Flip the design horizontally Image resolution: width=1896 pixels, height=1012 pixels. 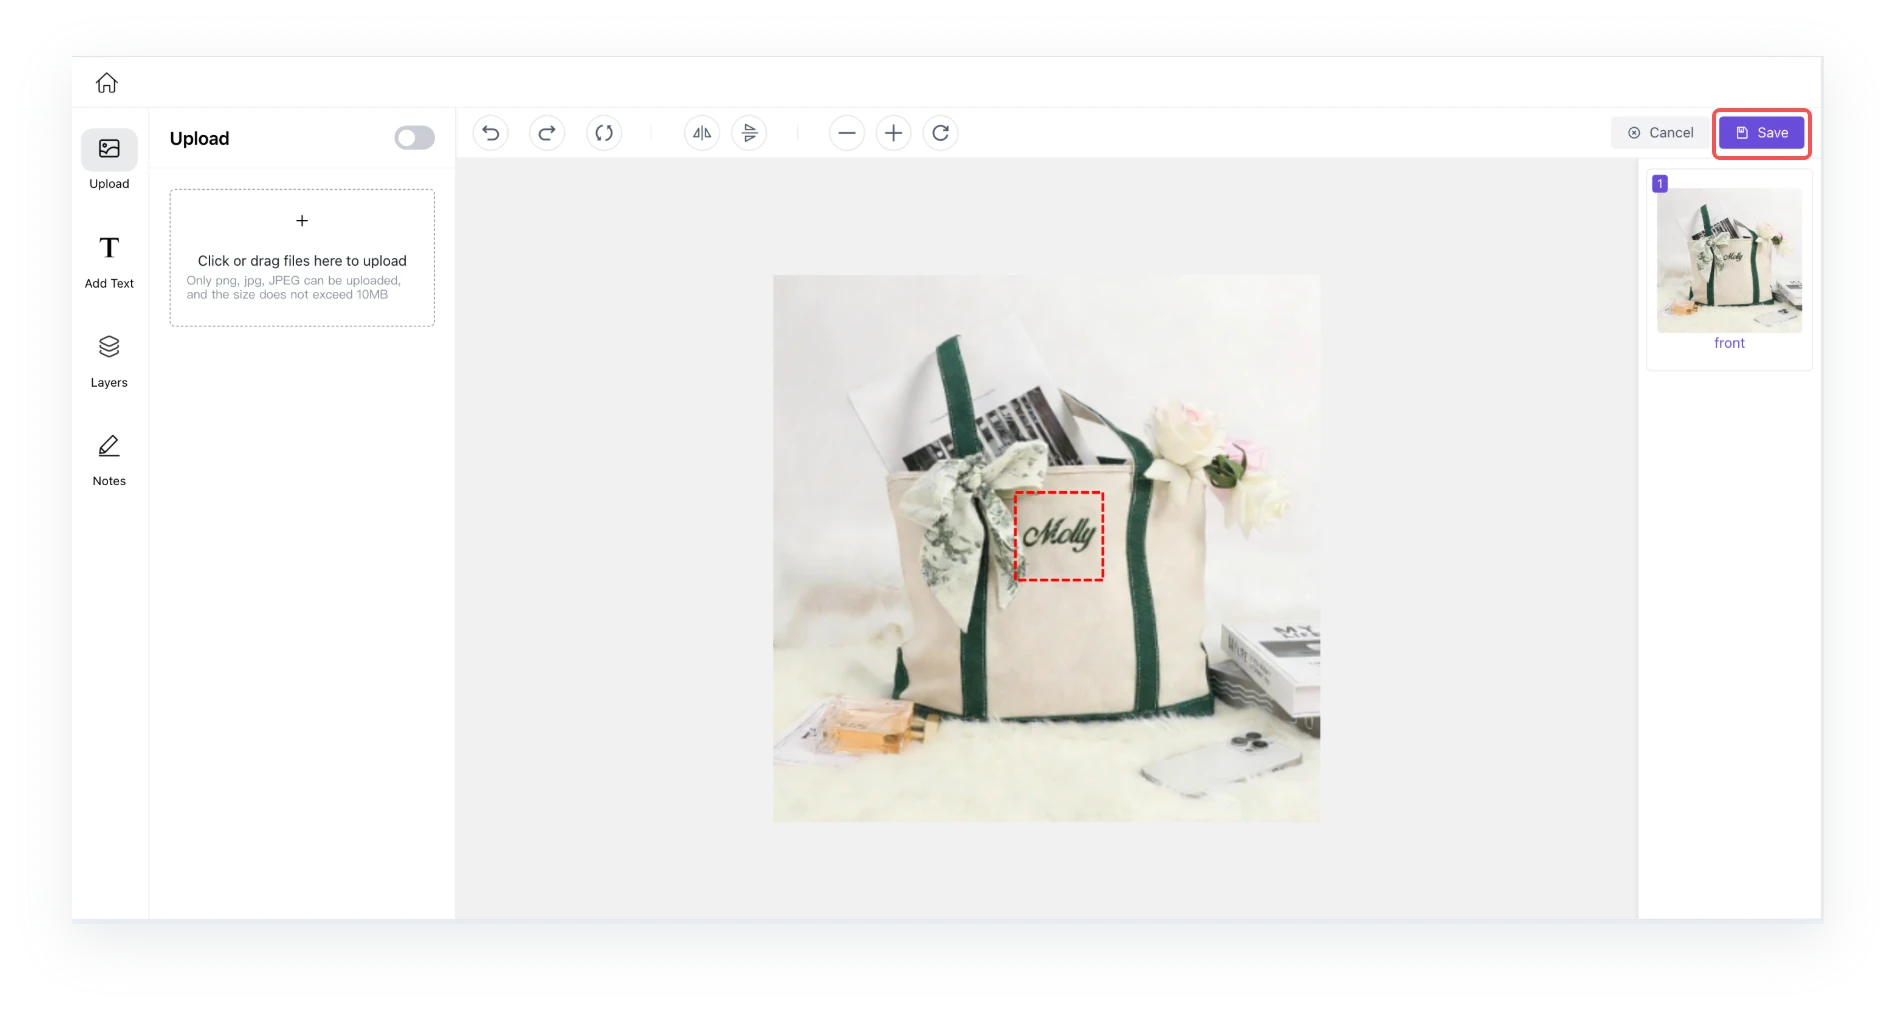pos(702,133)
